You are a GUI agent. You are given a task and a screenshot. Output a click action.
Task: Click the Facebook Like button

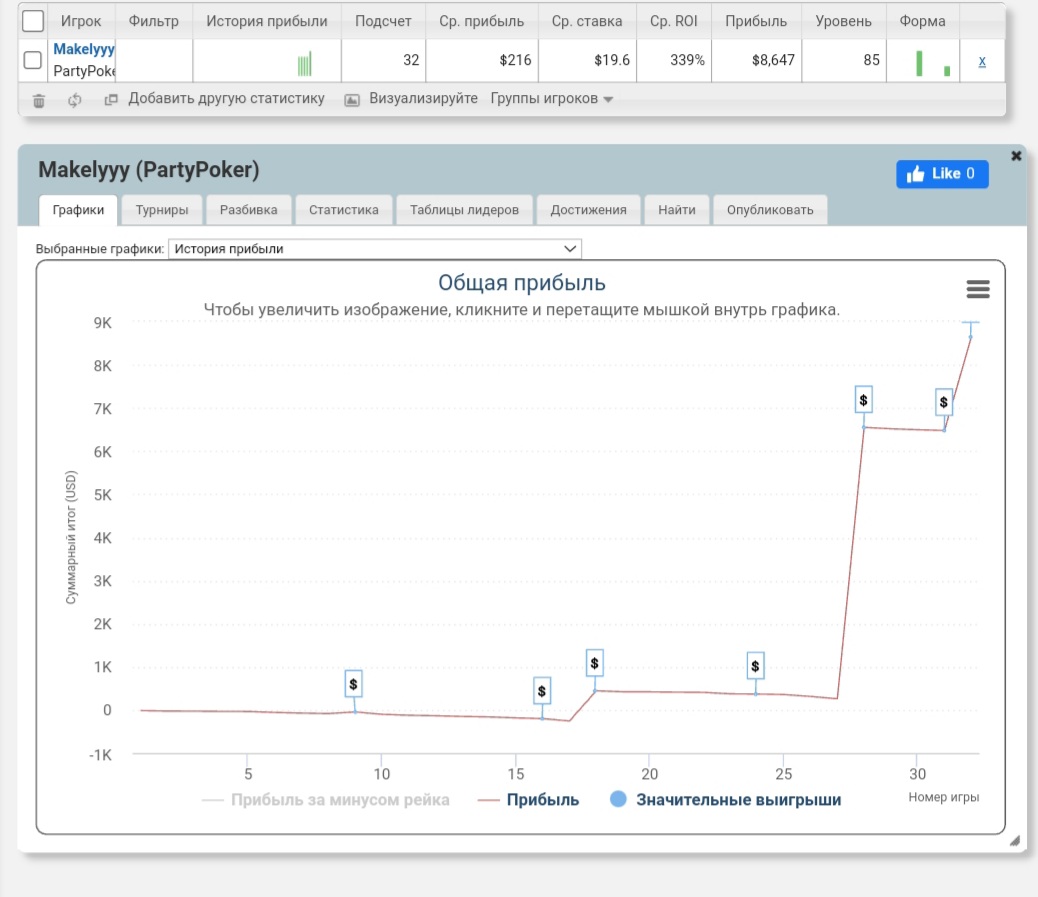click(942, 174)
